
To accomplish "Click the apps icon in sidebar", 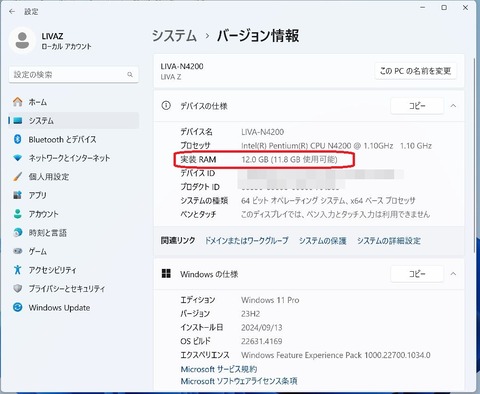I will pyautogui.click(x=18, y=195).
